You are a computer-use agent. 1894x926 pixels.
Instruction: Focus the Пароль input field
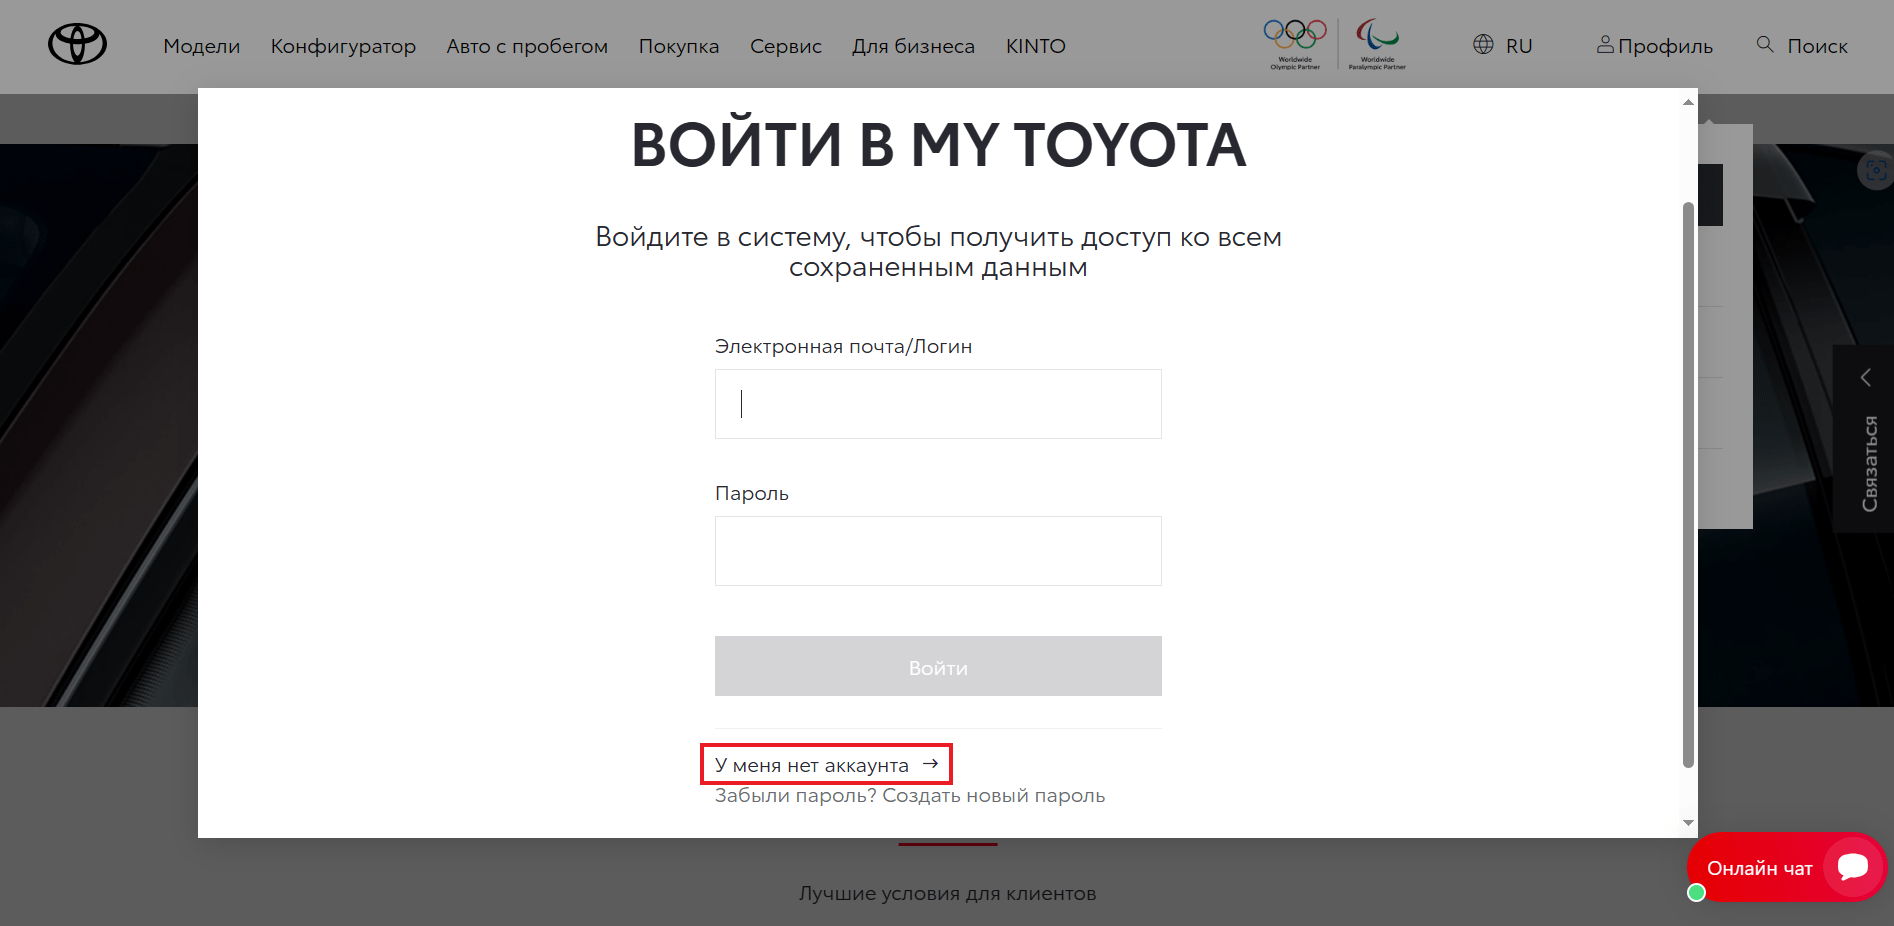click(938, 551)
